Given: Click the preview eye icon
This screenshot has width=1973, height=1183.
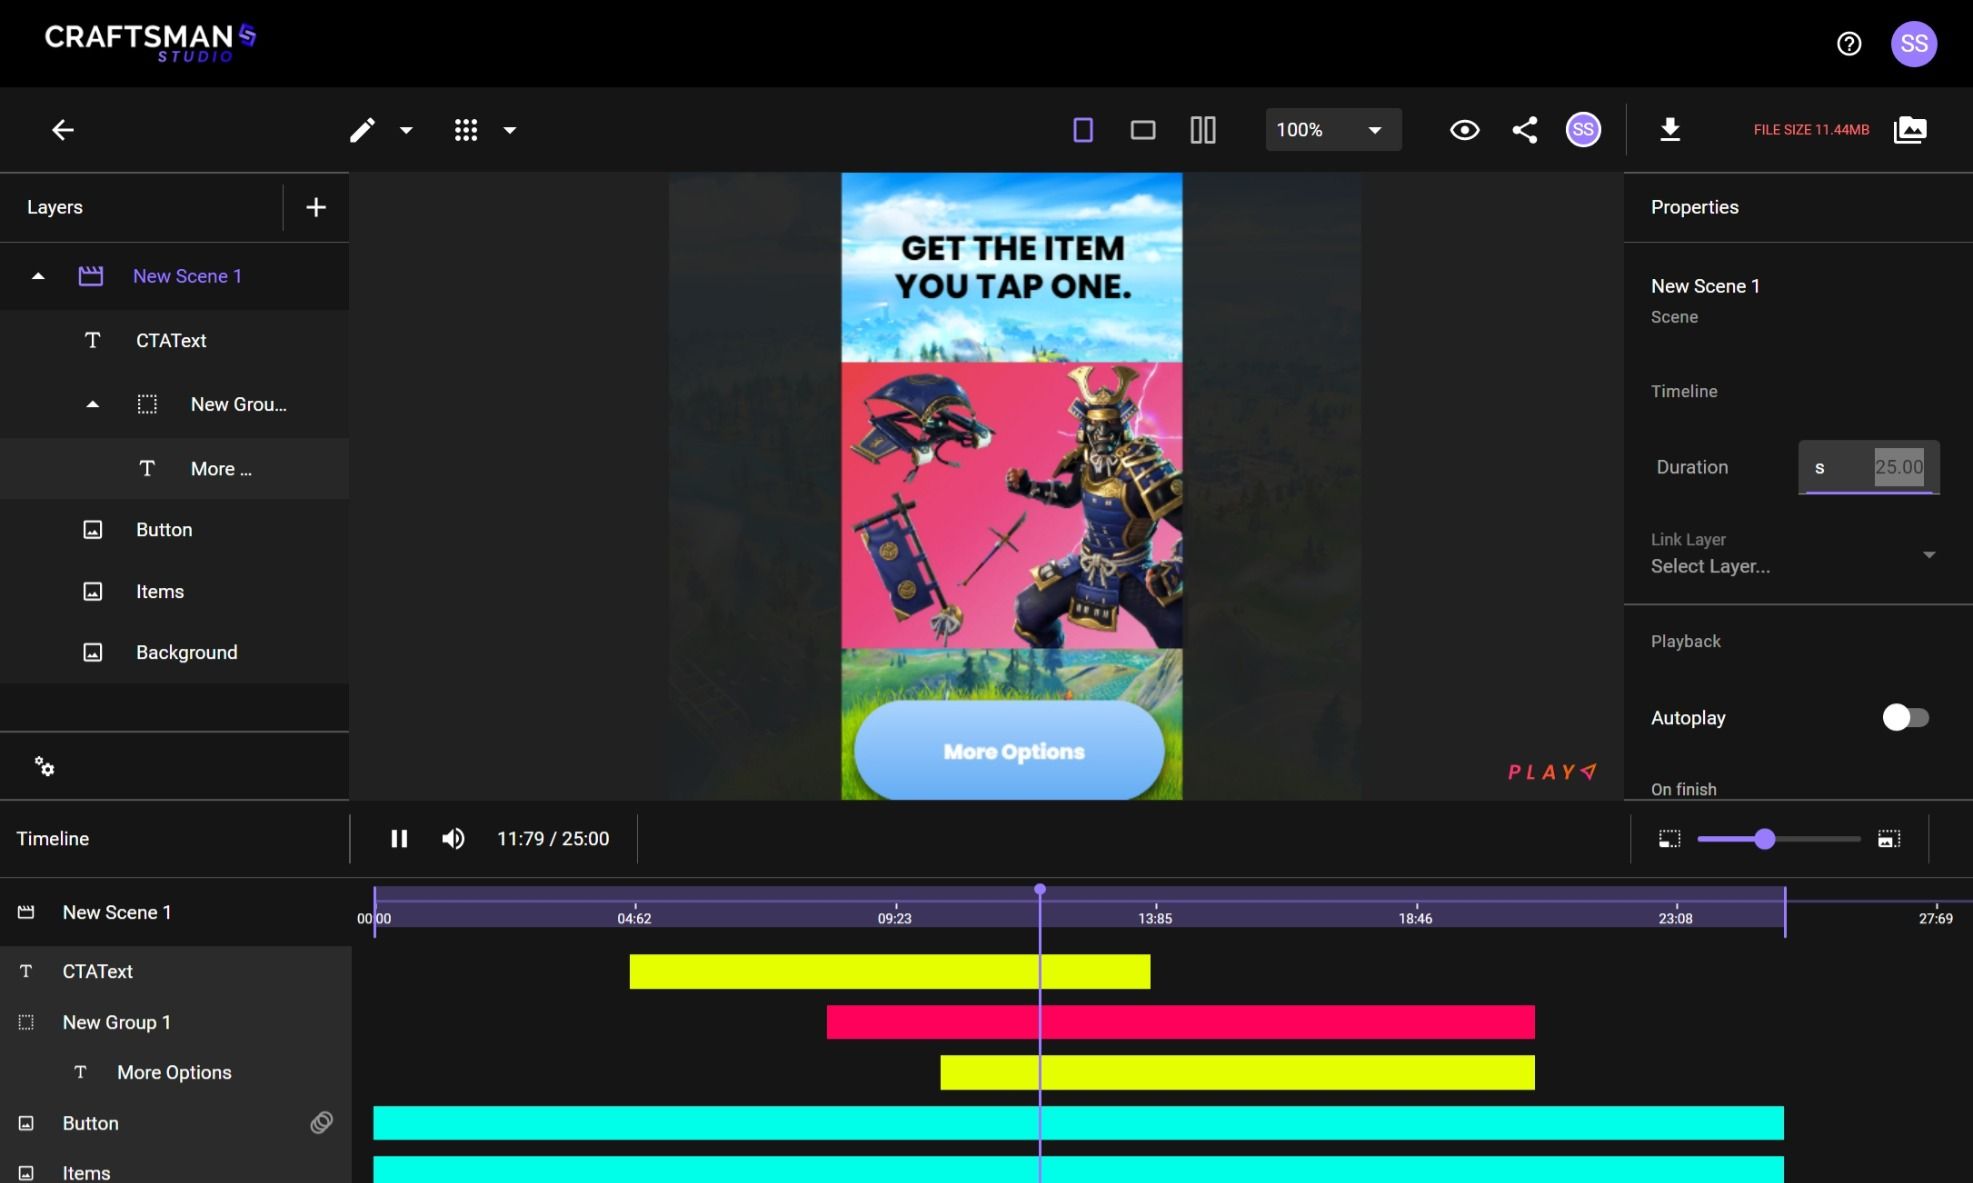Looking at the screenshot, I should (1465, 130).
